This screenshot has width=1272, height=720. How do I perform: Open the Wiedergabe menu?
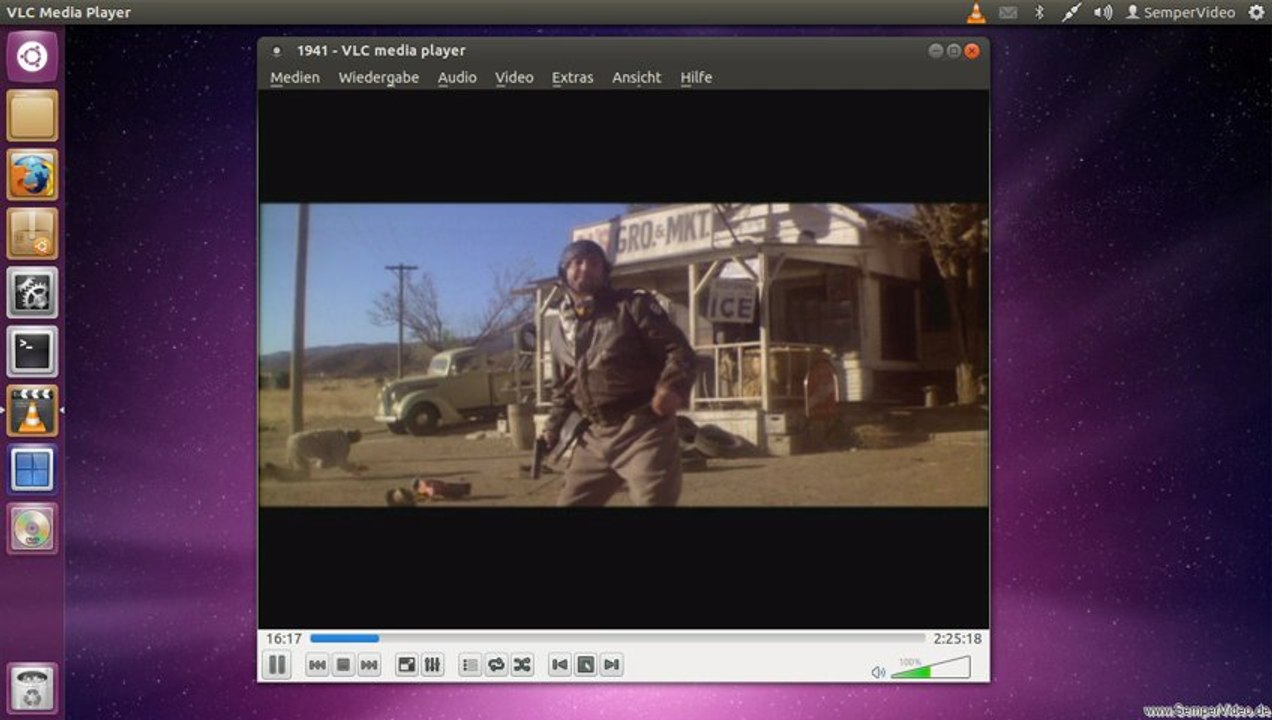379,77
